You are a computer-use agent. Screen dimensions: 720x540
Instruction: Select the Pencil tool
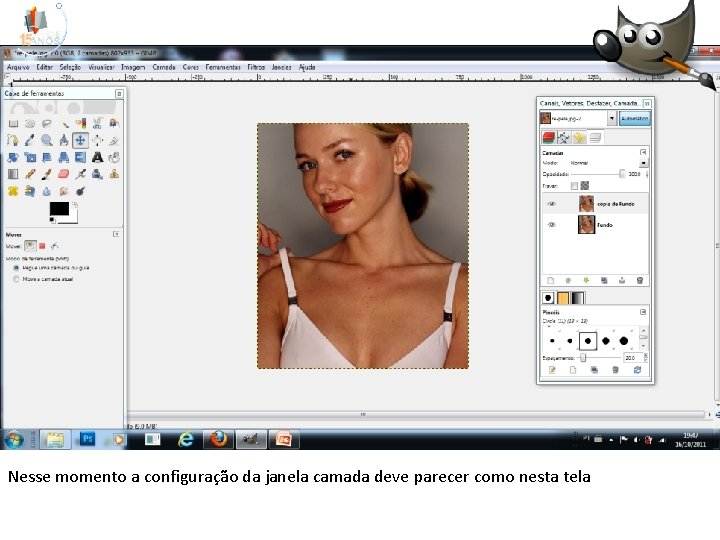30,174
